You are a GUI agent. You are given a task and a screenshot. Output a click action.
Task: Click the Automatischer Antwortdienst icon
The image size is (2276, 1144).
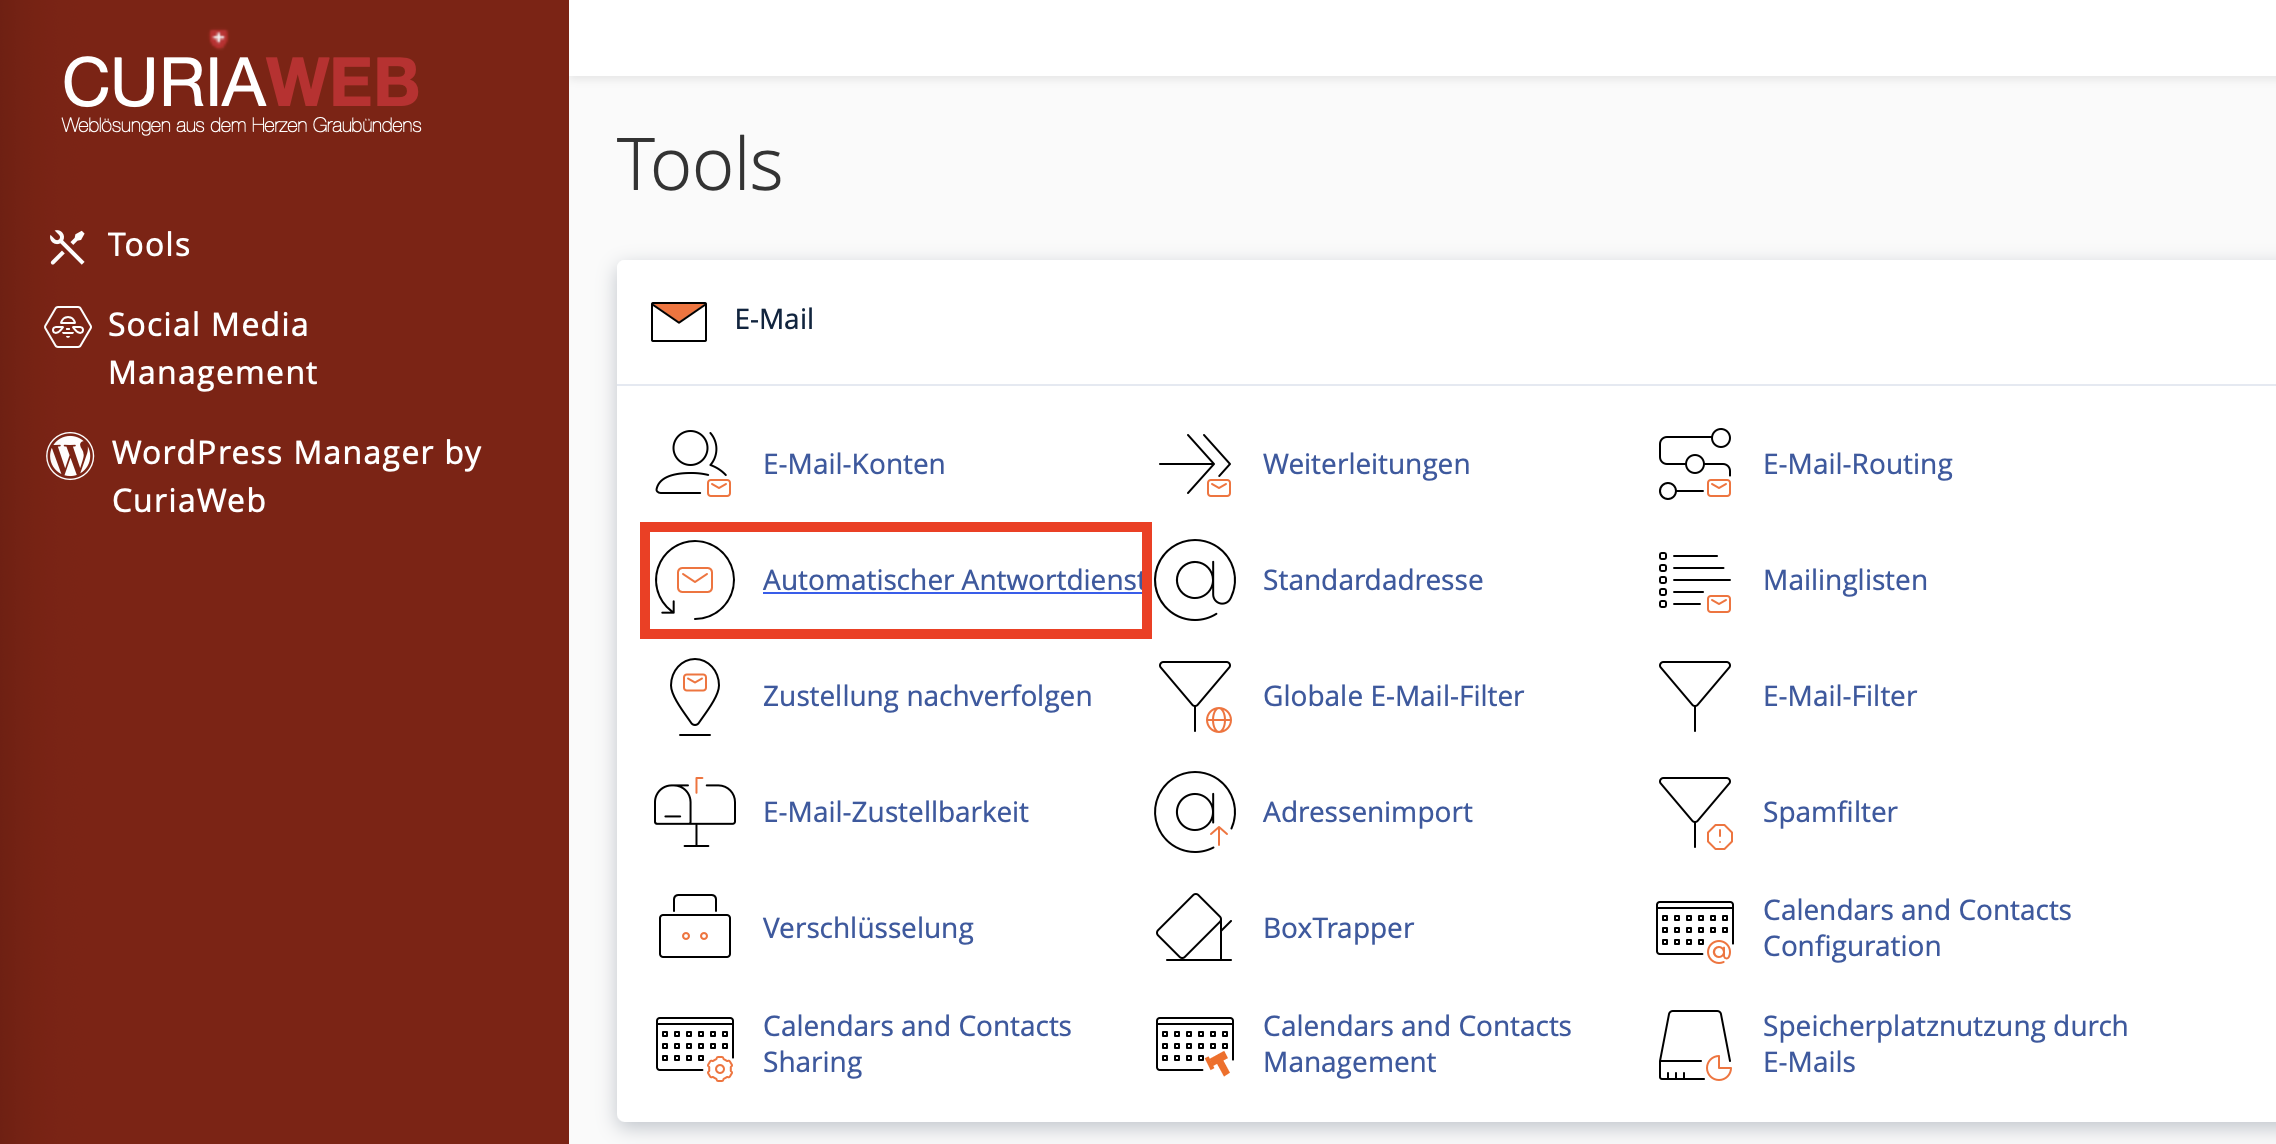tap(694, 580)
